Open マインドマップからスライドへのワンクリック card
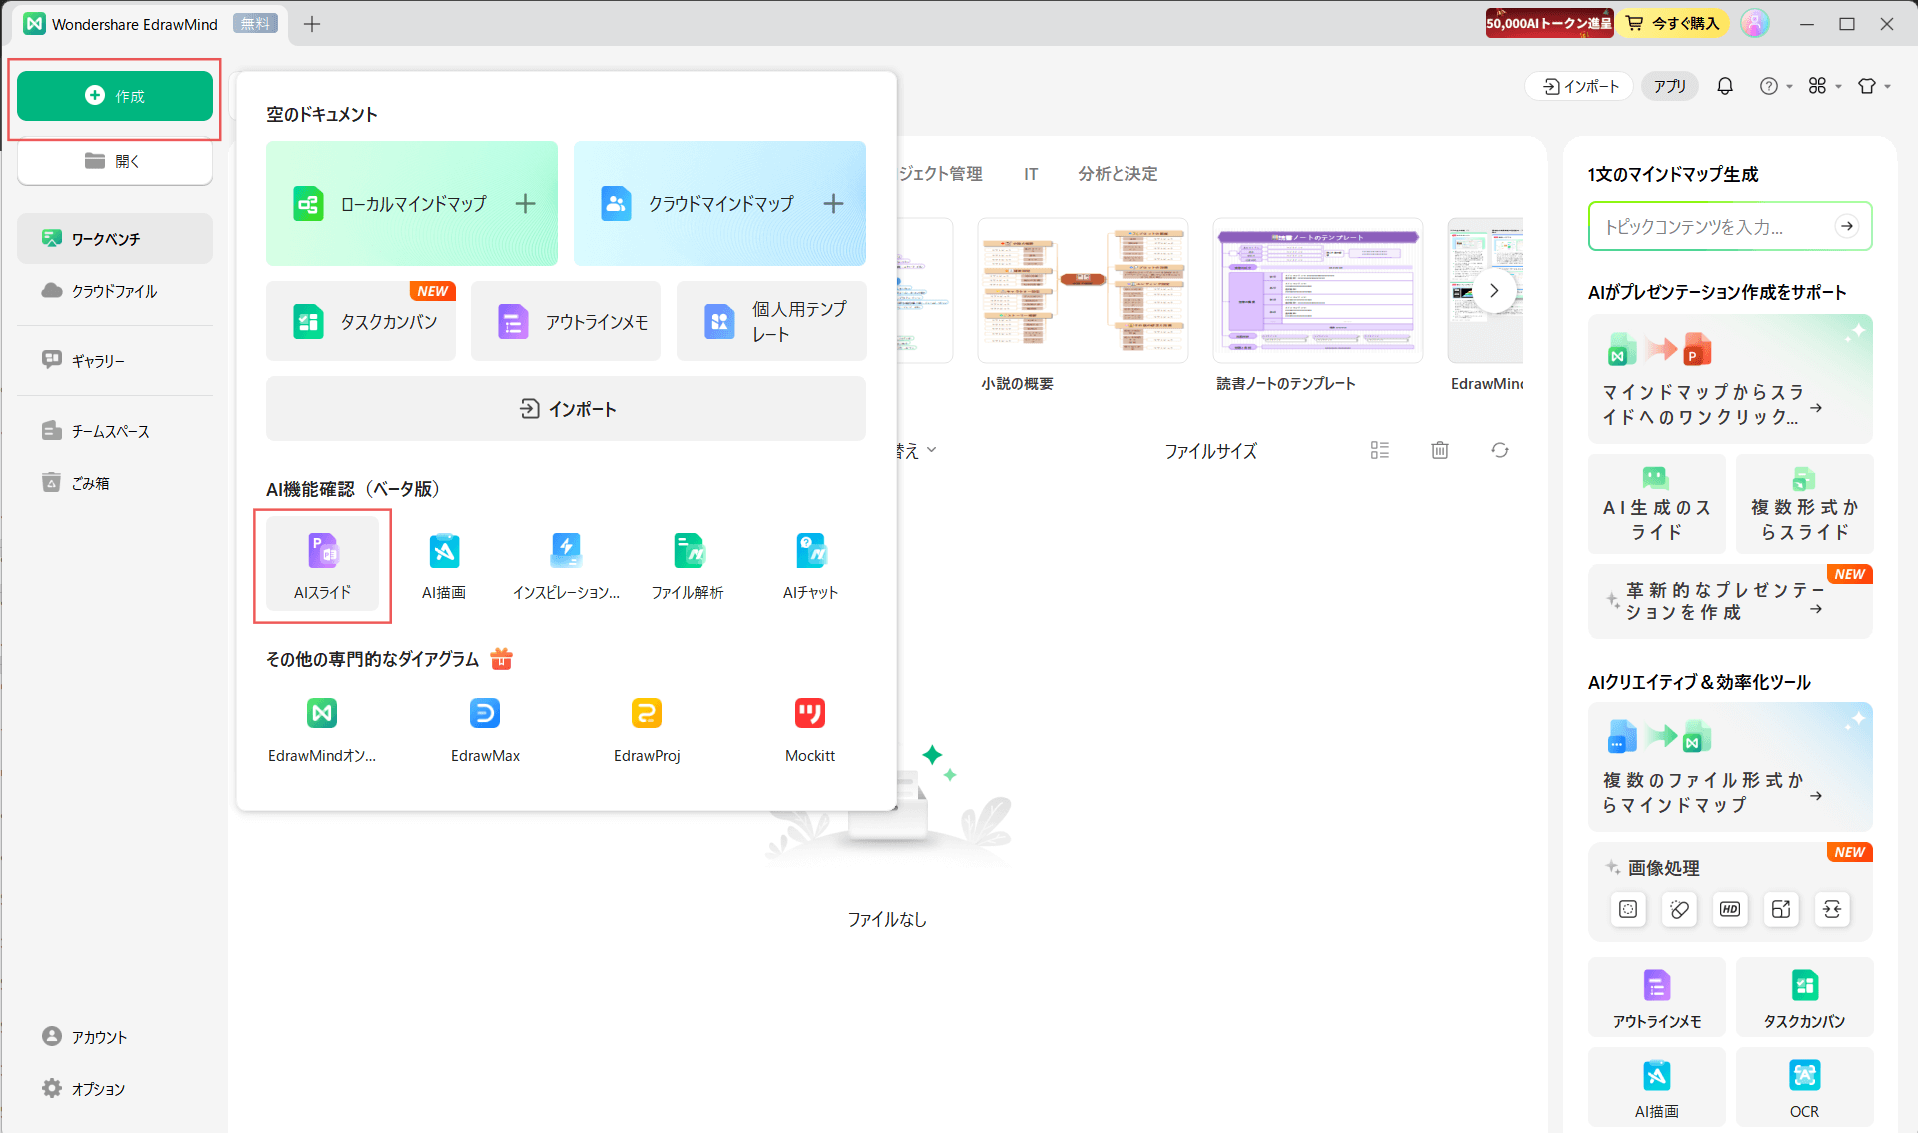 [x=1730, y=379]
